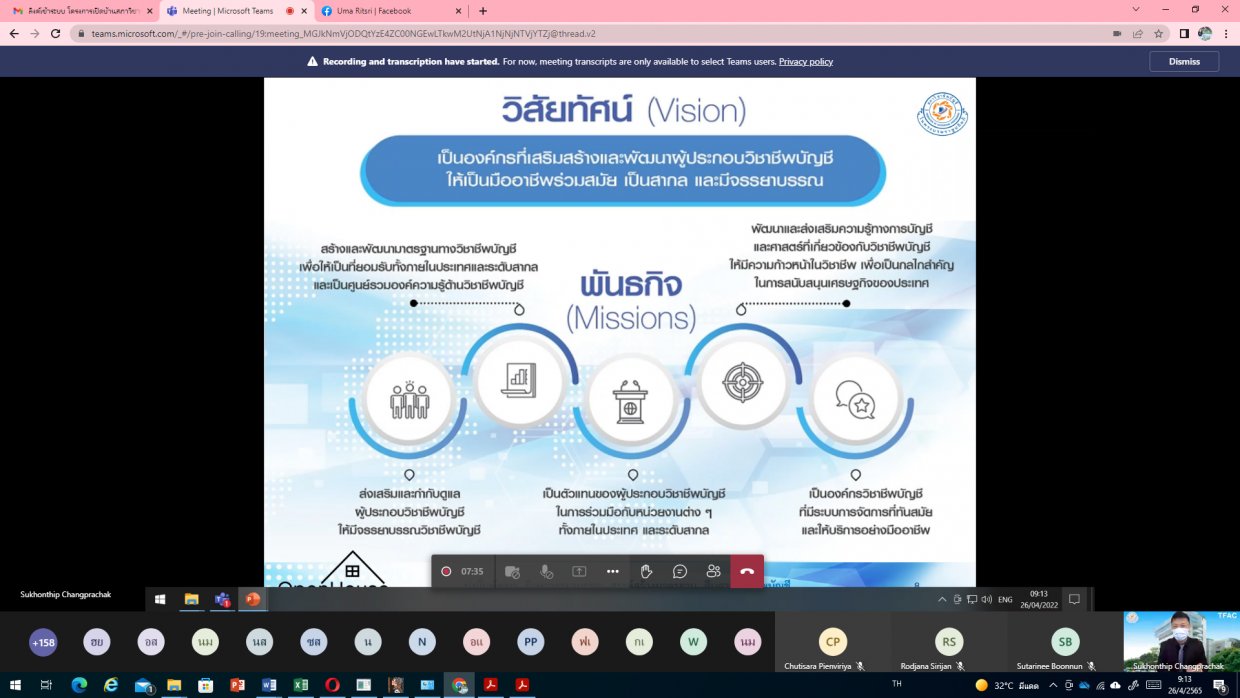Bookmark this page with star icon
Viewport: 1240px width, 698px height.
click(1159, 33)
